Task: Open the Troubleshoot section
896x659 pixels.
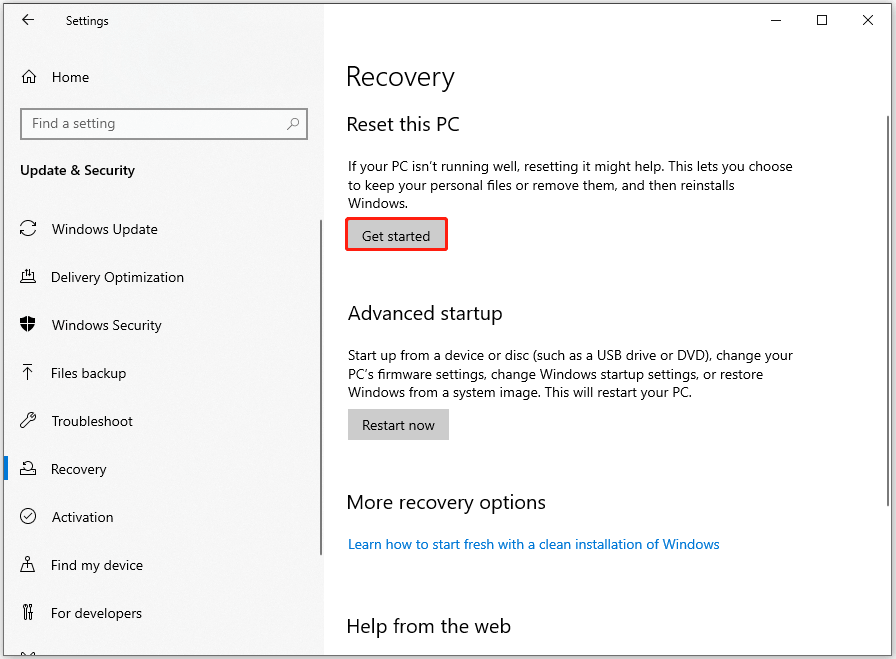Action: pyautogui.click(x=92, y=421)
